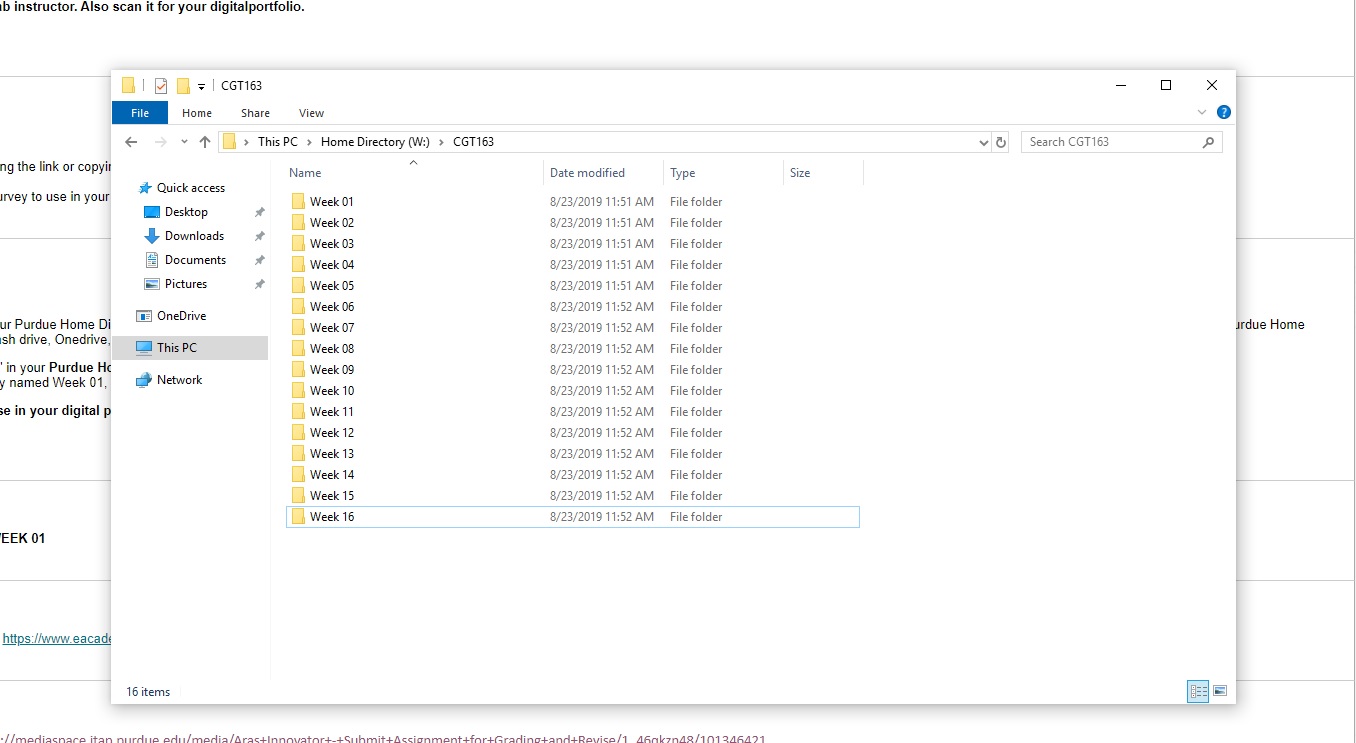The image size is (1356, 743).
Task: Switch to large icons view in status bar
Action: [1219, 691]
